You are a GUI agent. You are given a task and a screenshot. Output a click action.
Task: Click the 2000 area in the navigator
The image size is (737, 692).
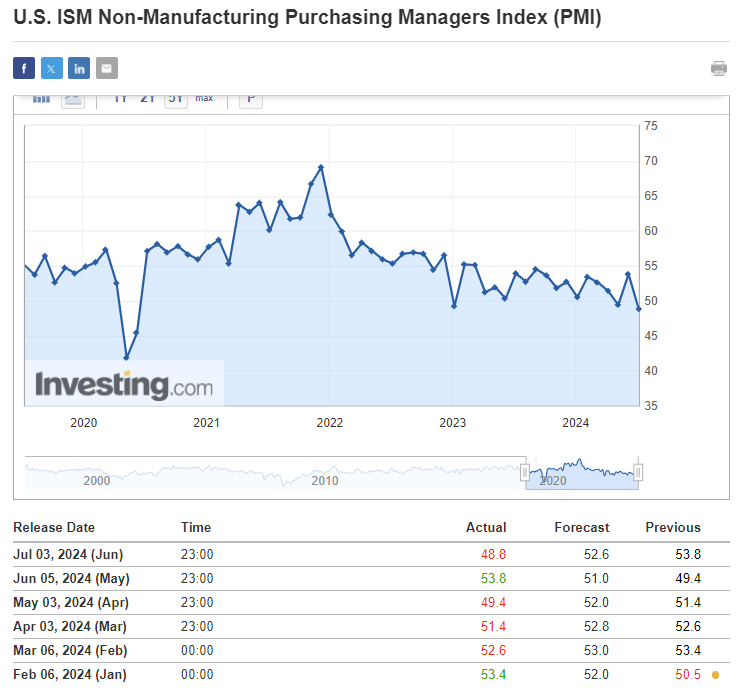[x=97, y=479]
